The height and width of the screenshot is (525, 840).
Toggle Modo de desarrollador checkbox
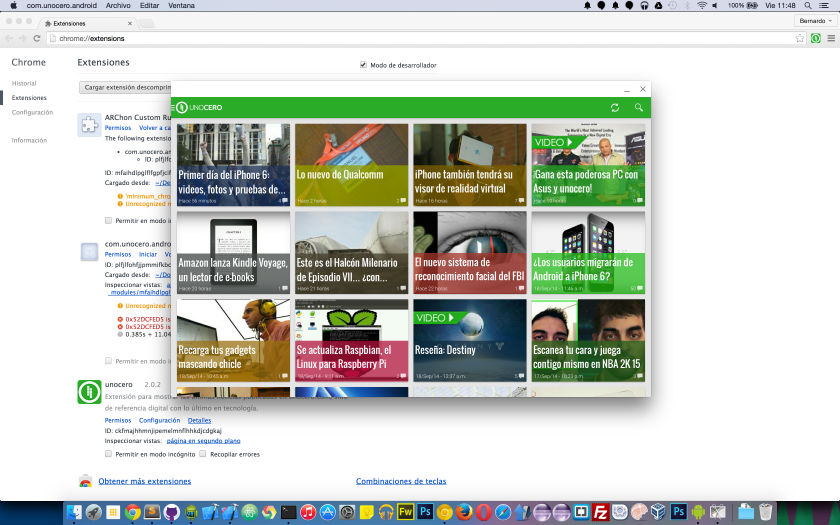tap(363, 65)
